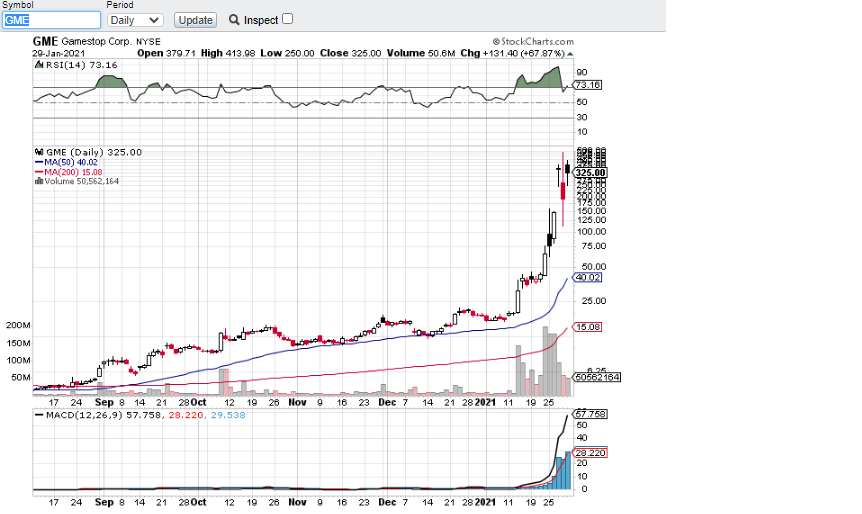This screenshot has width=862, height=514.
Task: Click the Update button
Action: 195,20
